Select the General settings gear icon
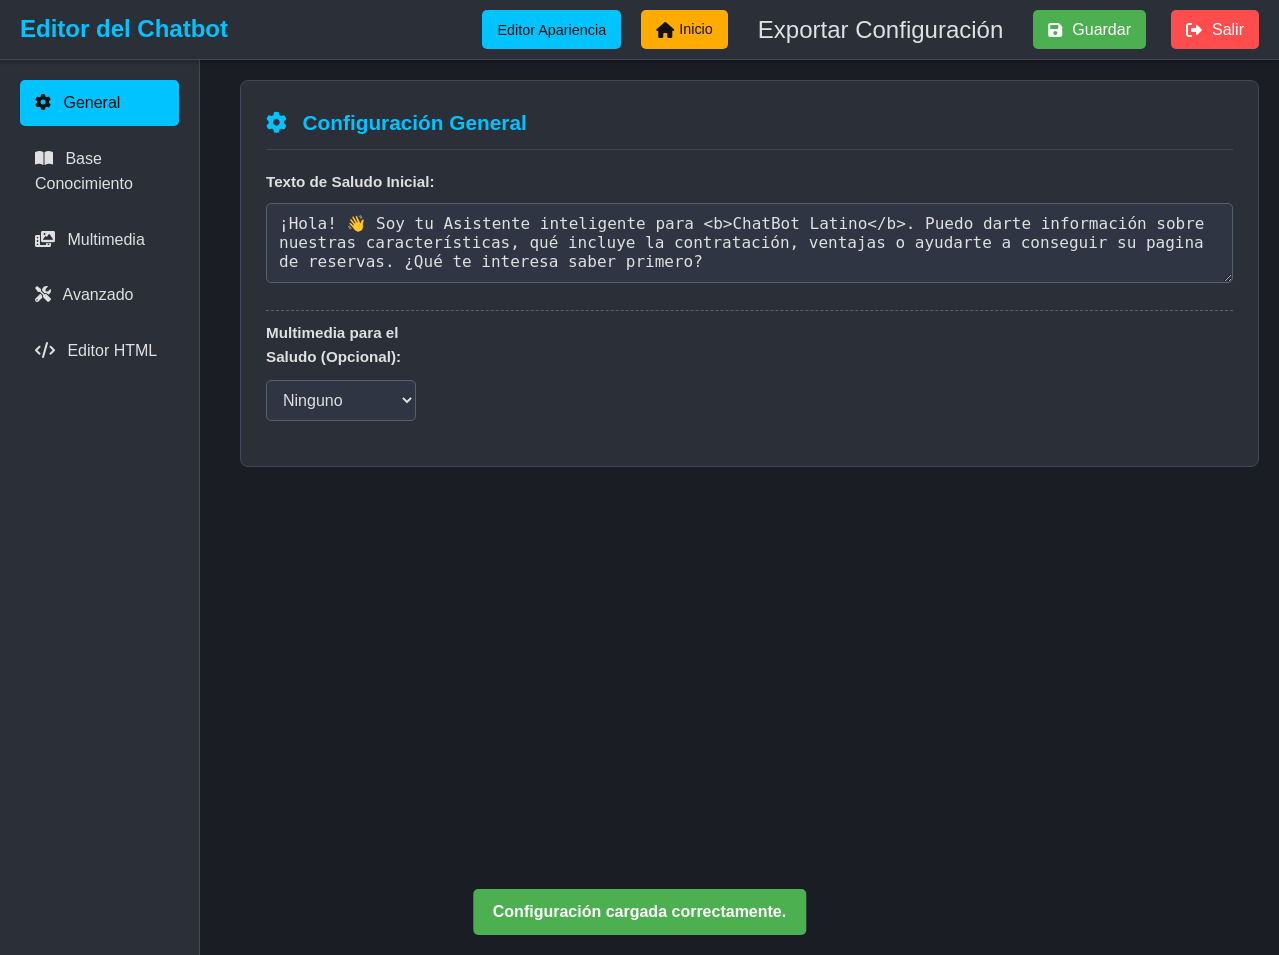The height and width of the screenshot is (955, 1279). pyautogui.click(x=42, y=102)
